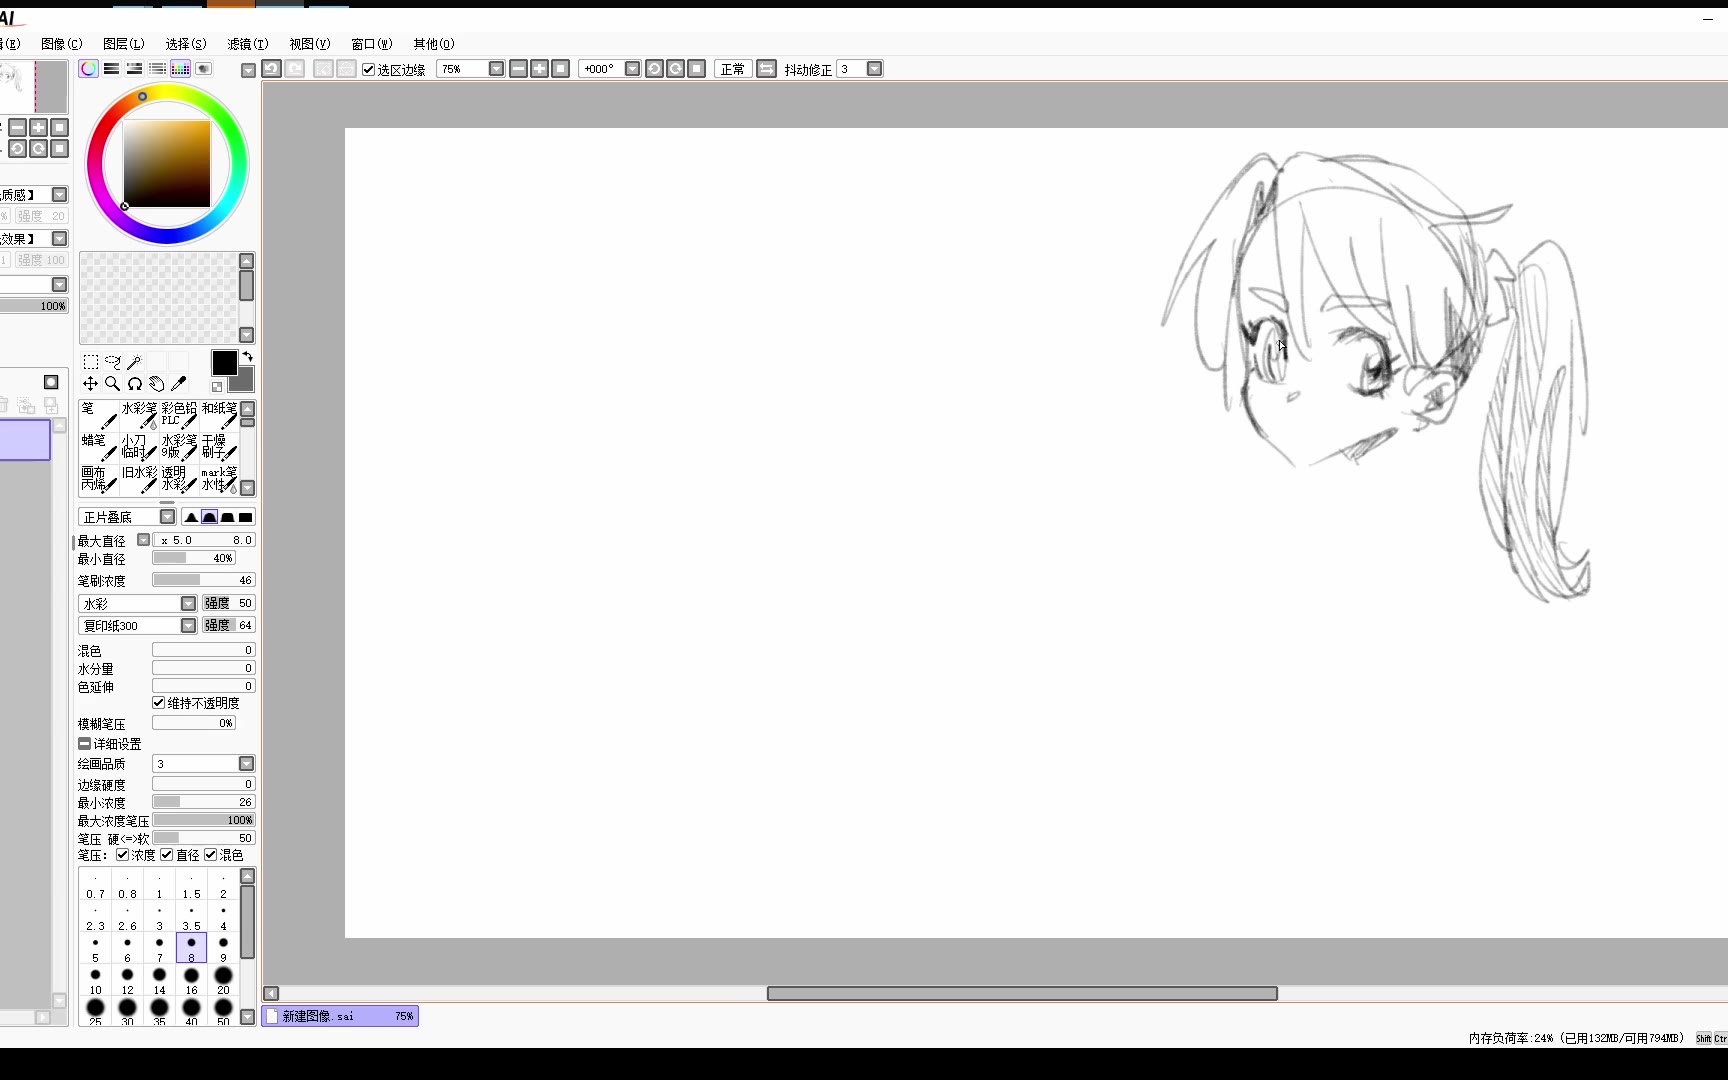Open the zoom 75% dropdown
Viewport: 1728px width, 1080px height.
click(496, 69)
